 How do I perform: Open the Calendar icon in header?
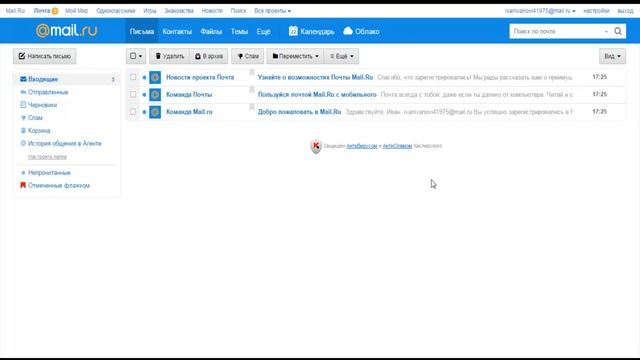[293, 31]
